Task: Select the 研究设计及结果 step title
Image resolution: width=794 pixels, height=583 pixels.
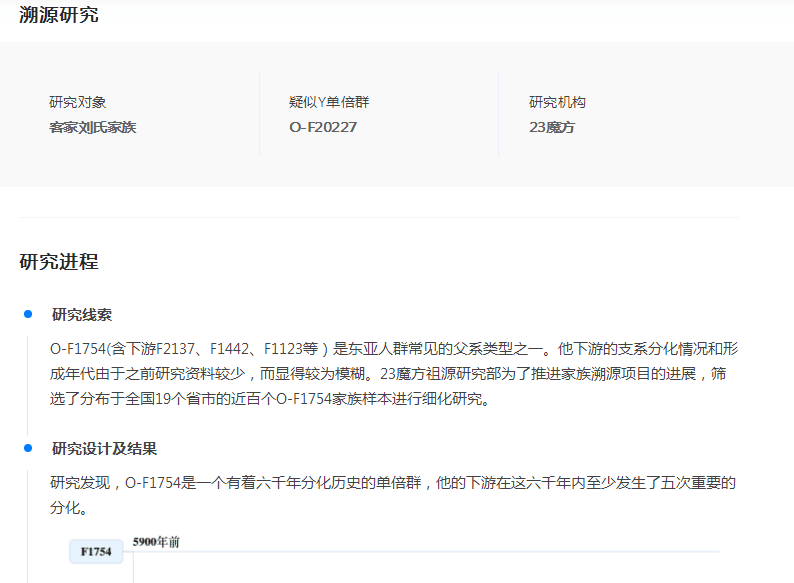Action: [104, 448]
